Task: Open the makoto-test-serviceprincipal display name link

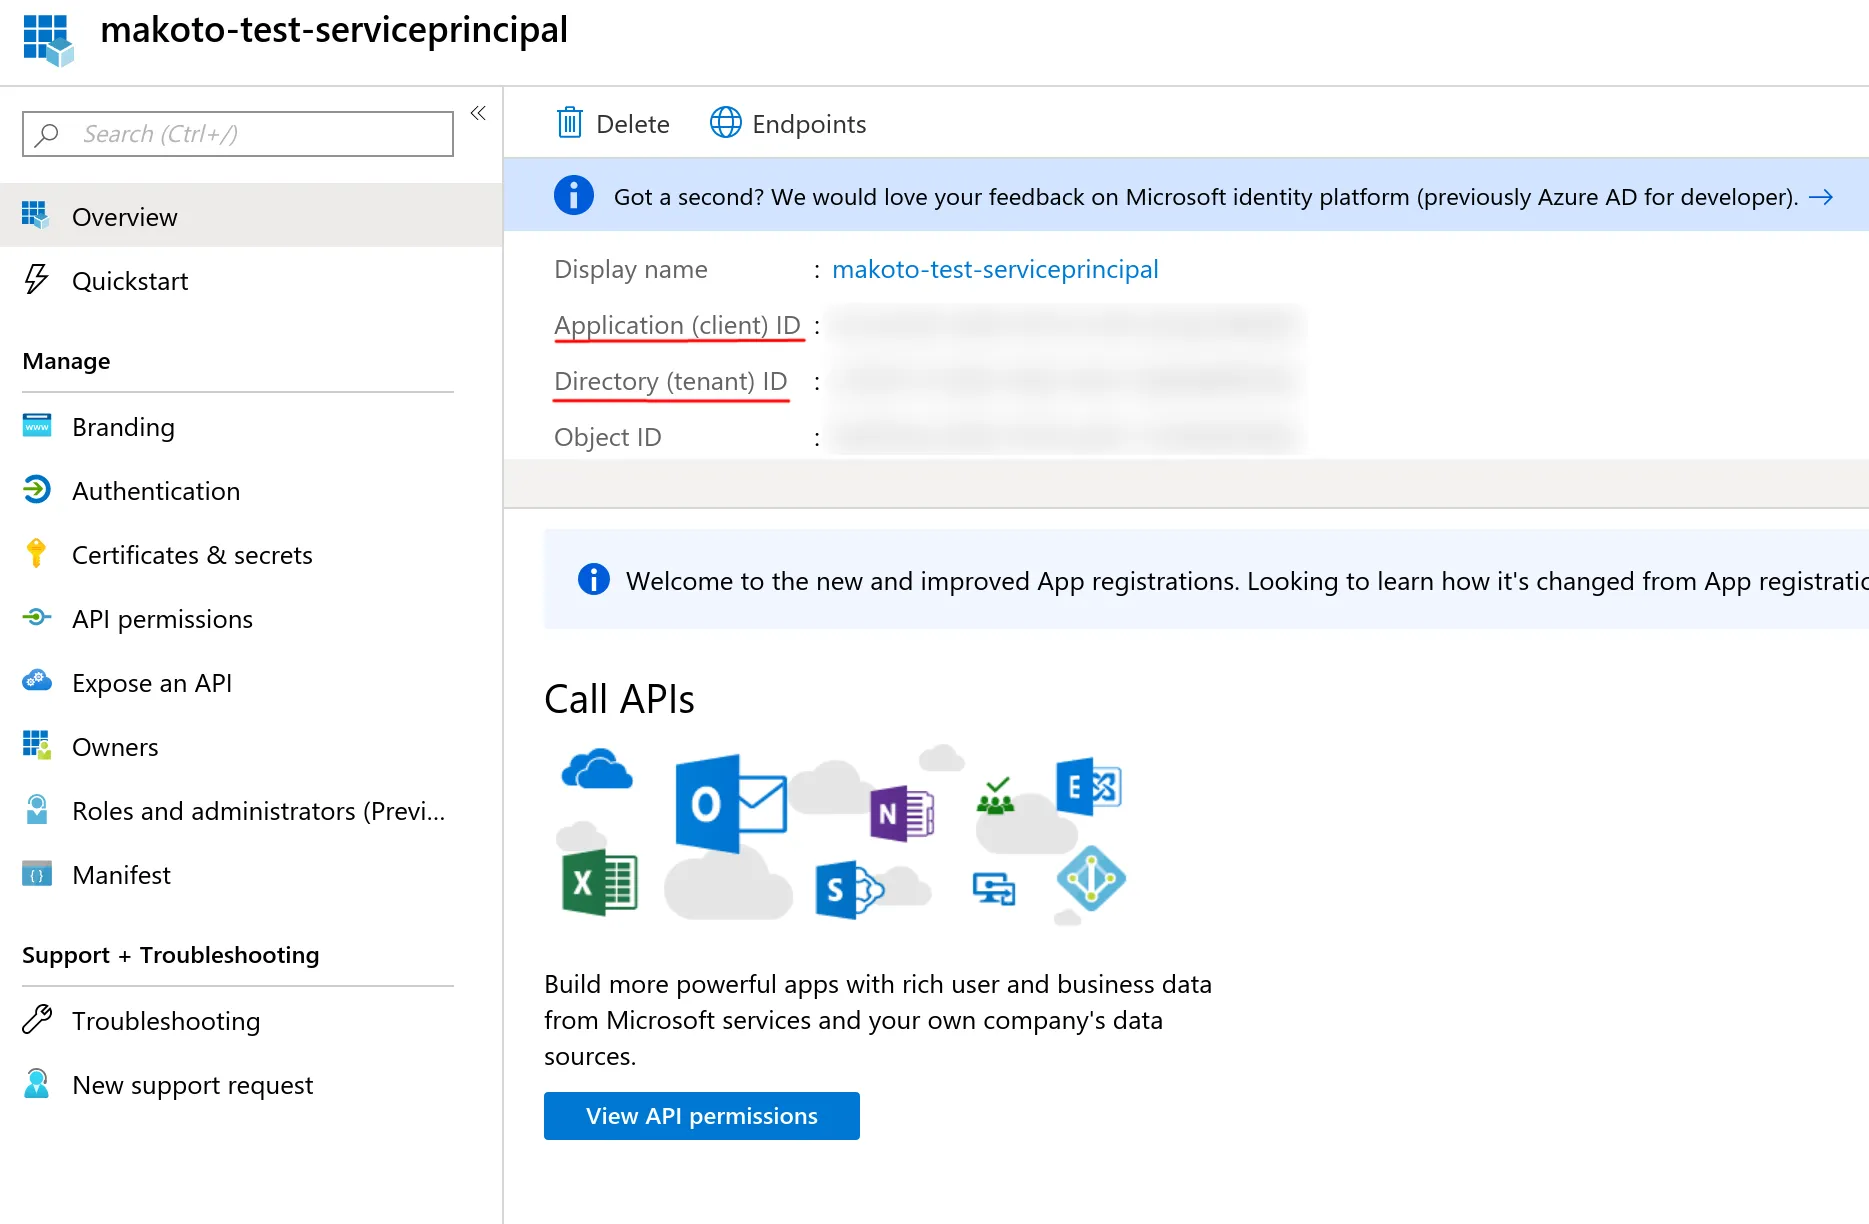Action: 995,269
